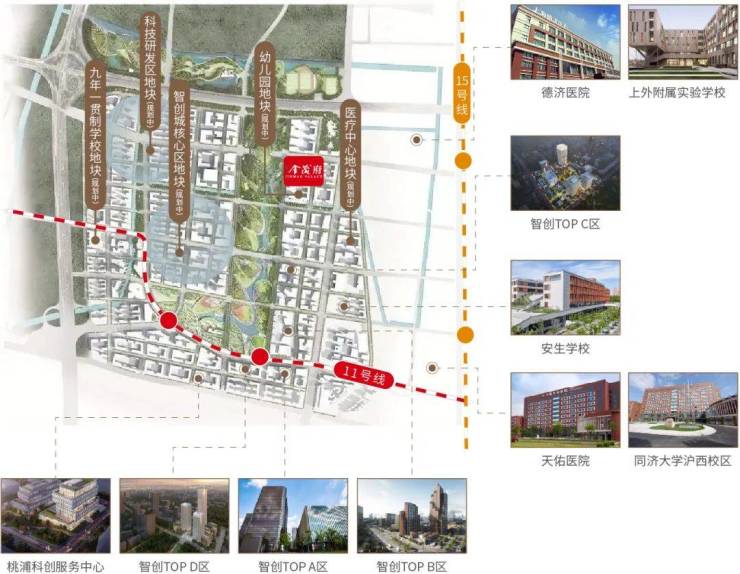Click the marker dot linked to 桃浦科创服务中心 dashed line
This screenshot has width=740, height=574.
[x=199, y=378]
